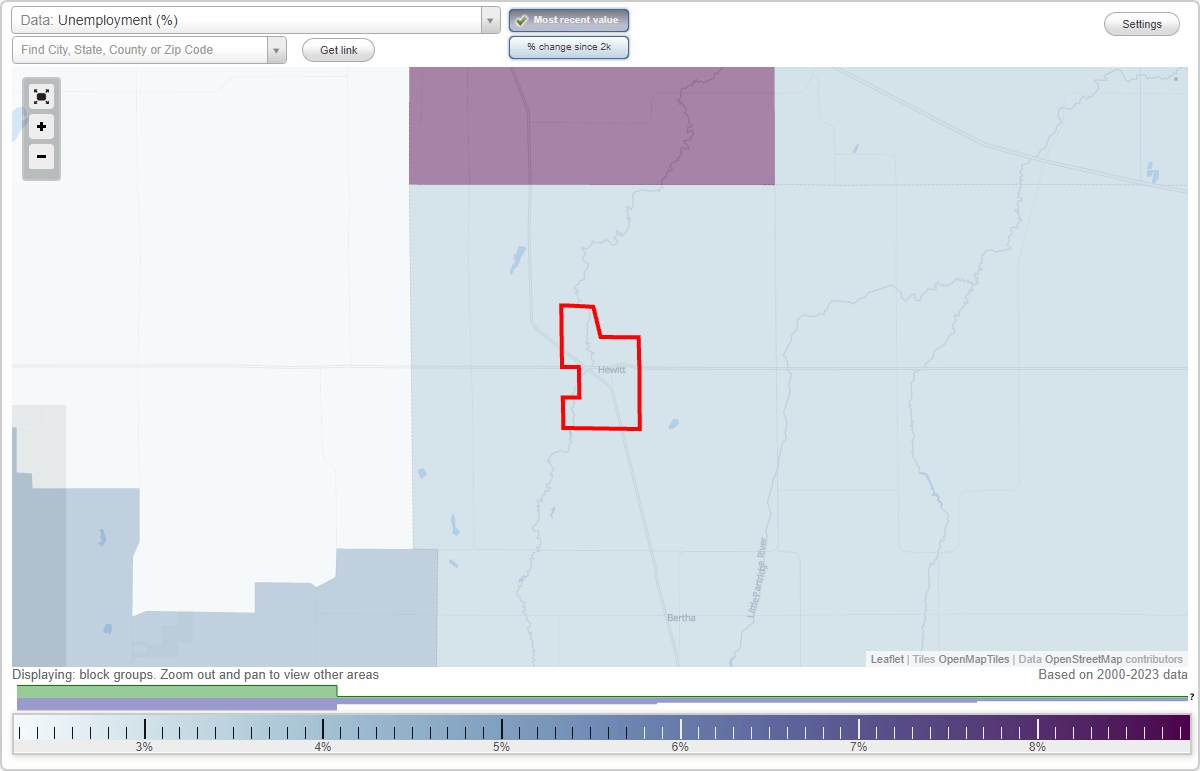Click the green distribution bar above the legend
This screenshot has width=1200, height=771.
(x=178, y=692)
